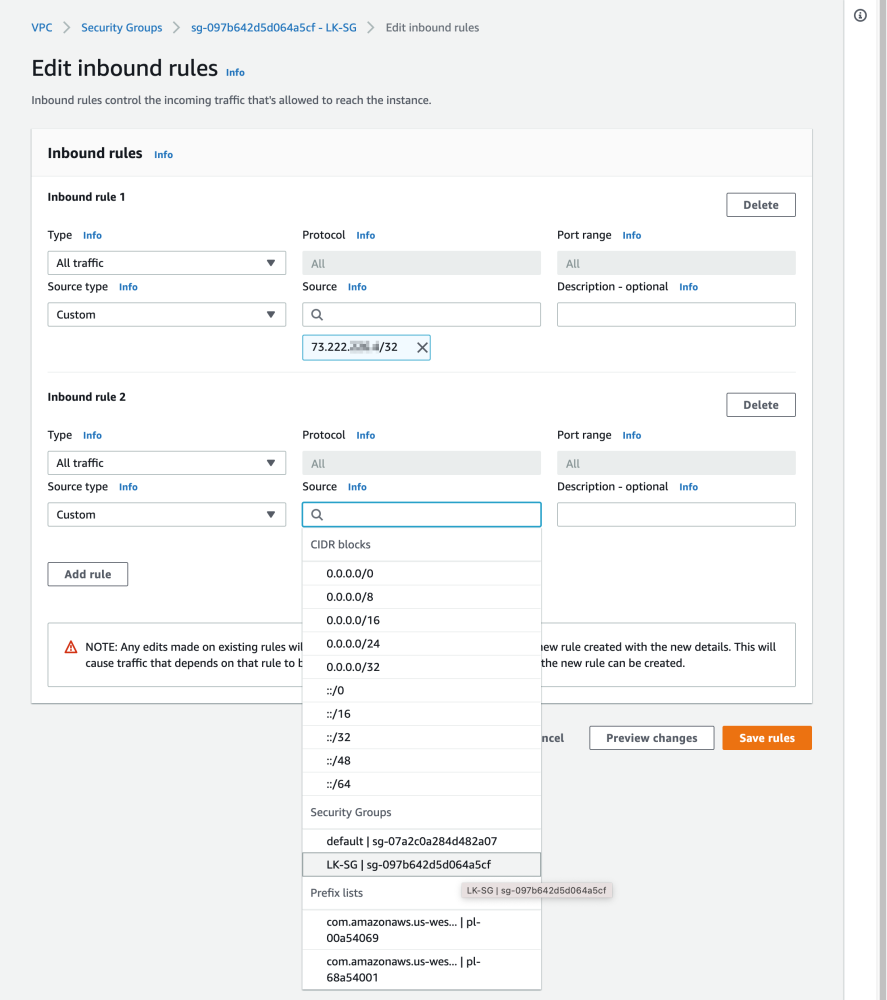Screen dimensions: 887x1000
Task: Click the orange Save rules button
Action: (767, 738)
